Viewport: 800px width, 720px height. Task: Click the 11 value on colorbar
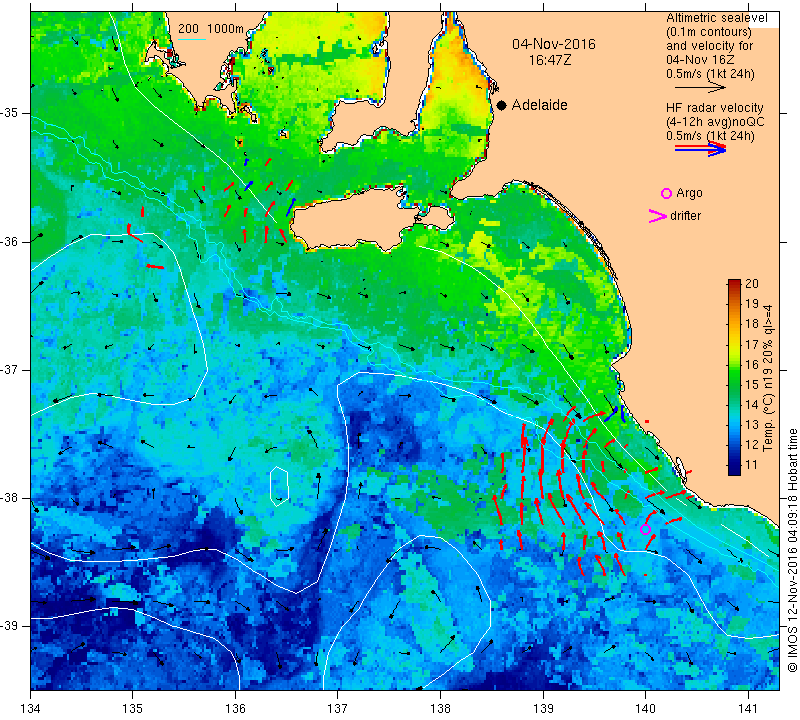pyautogui.click(x=752, y=465)
